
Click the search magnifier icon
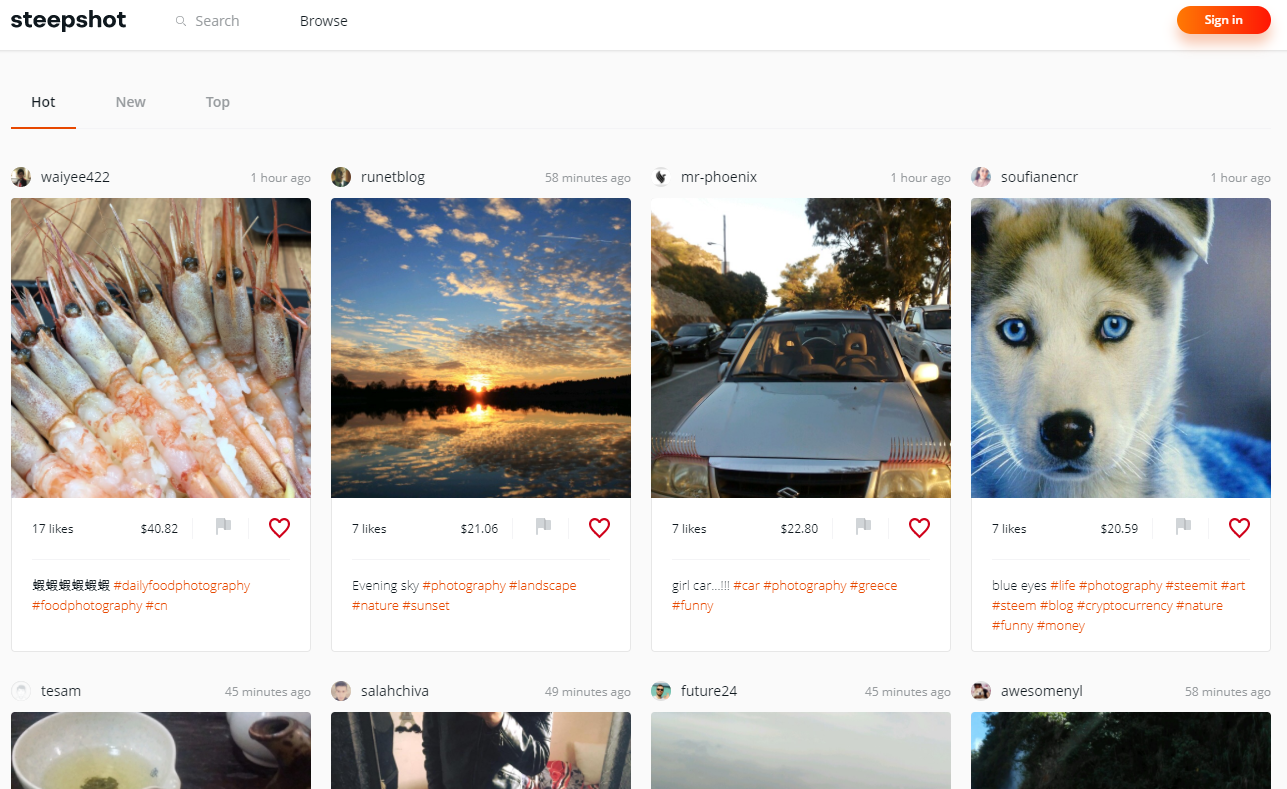pyautogui.click(x=181, y=21)
